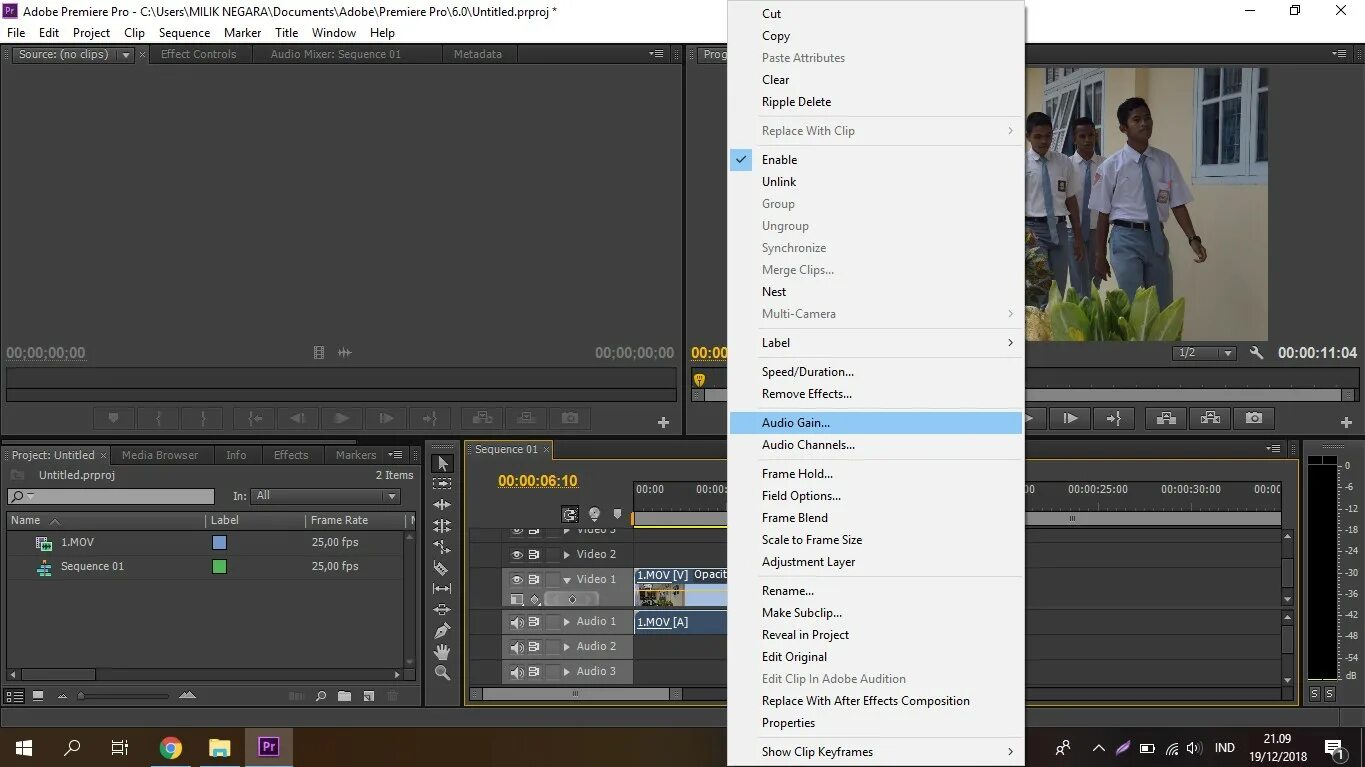
Task: Click the Project panel search field
Action: pyautogui.click(x=110, y=496)
